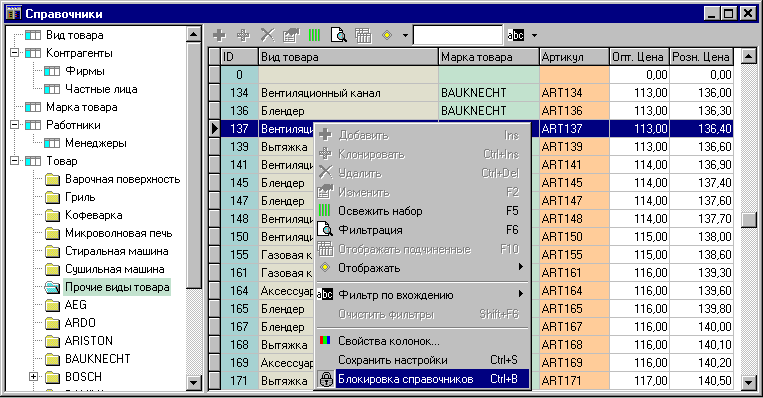The height and width of the screenshot is (398, 763).
Task: Select Фирмы in the tree
Action: click(x=85, y=71)
